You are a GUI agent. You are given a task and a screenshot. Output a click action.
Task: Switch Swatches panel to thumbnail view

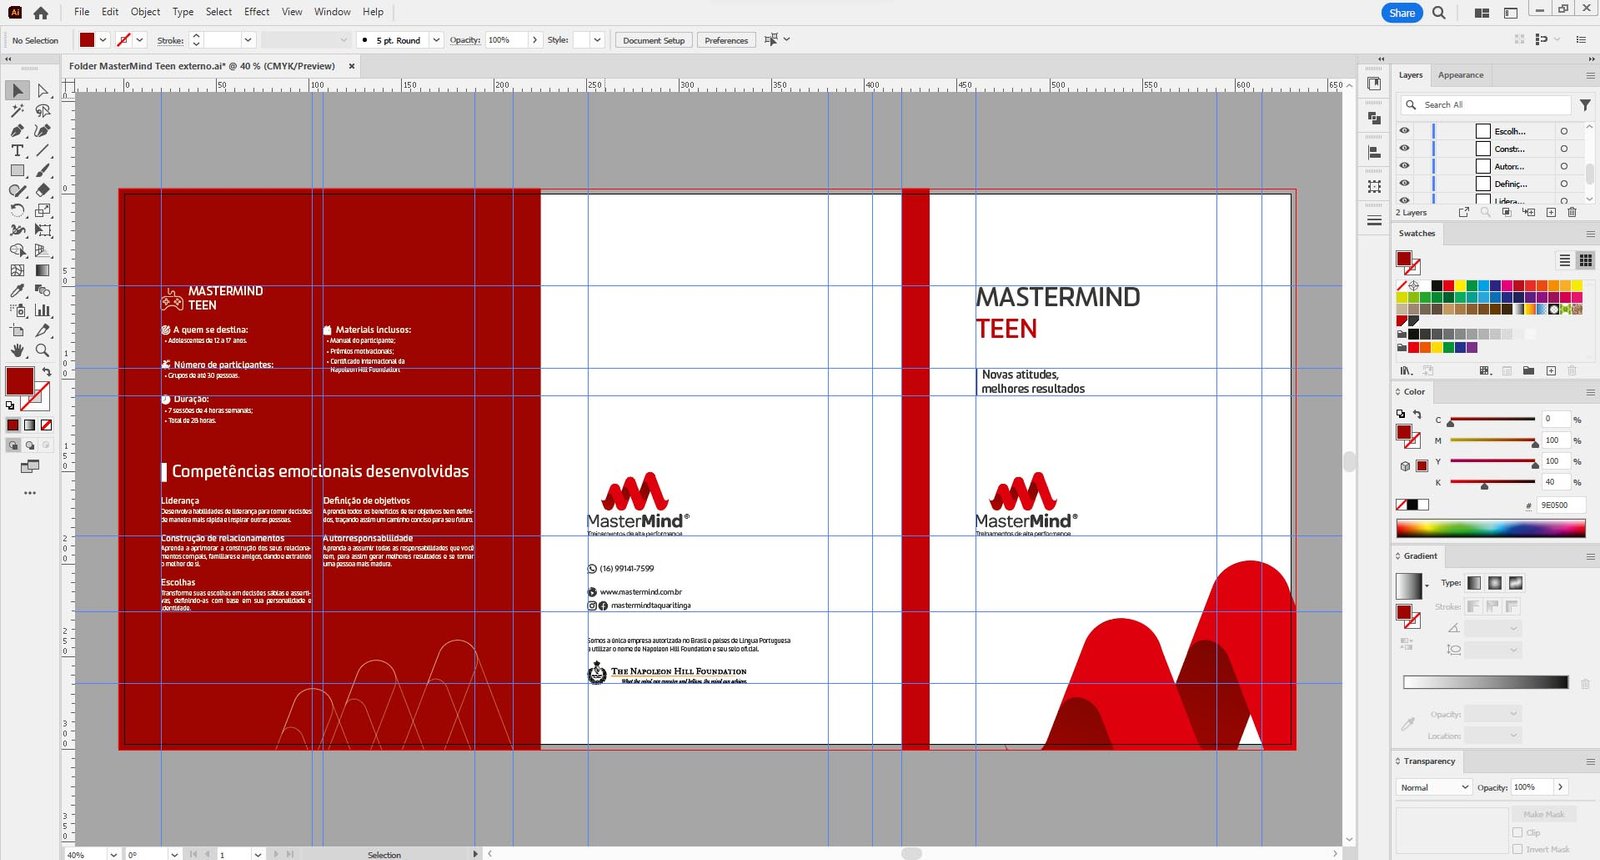click(x=1585, y=260)
